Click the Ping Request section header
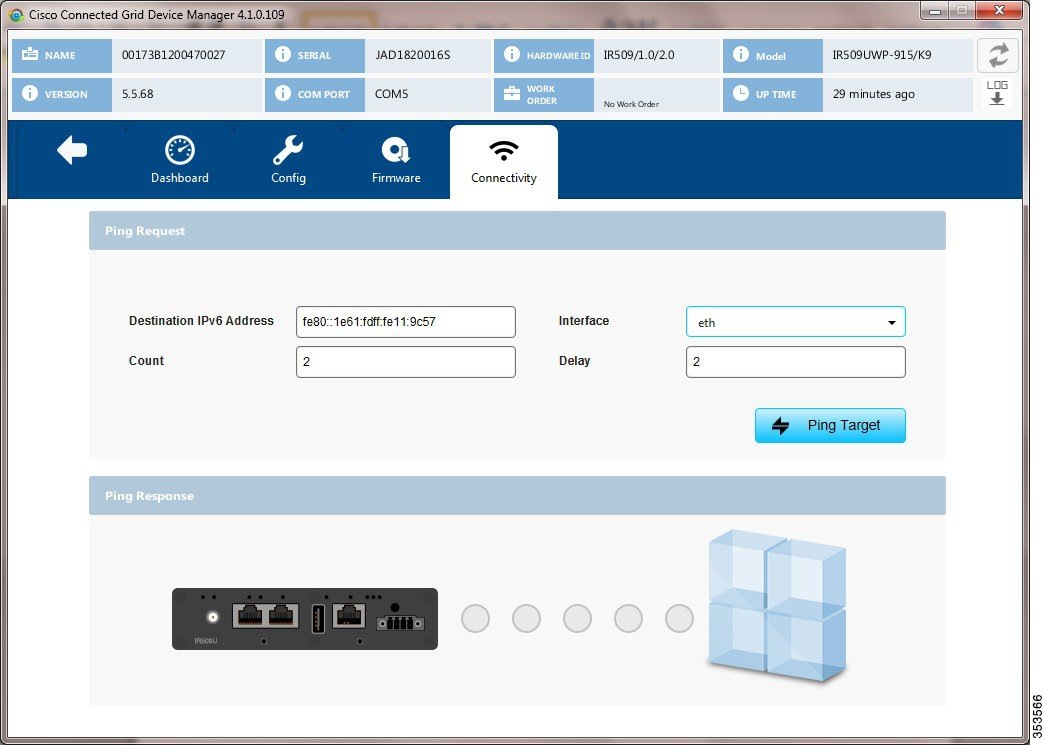 tap(517, 231)
